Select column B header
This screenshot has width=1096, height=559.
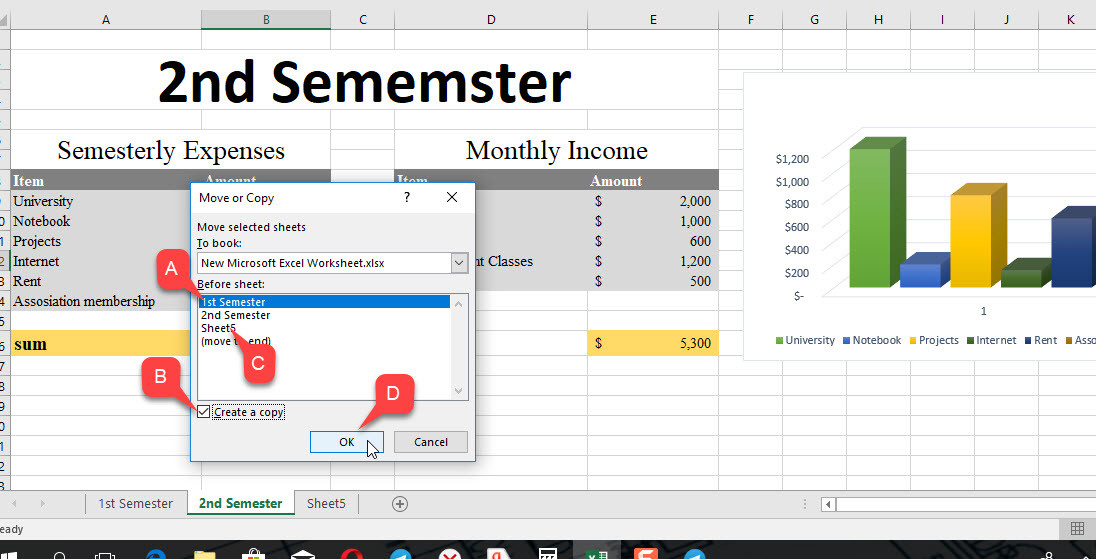click(x=266, y=20)
